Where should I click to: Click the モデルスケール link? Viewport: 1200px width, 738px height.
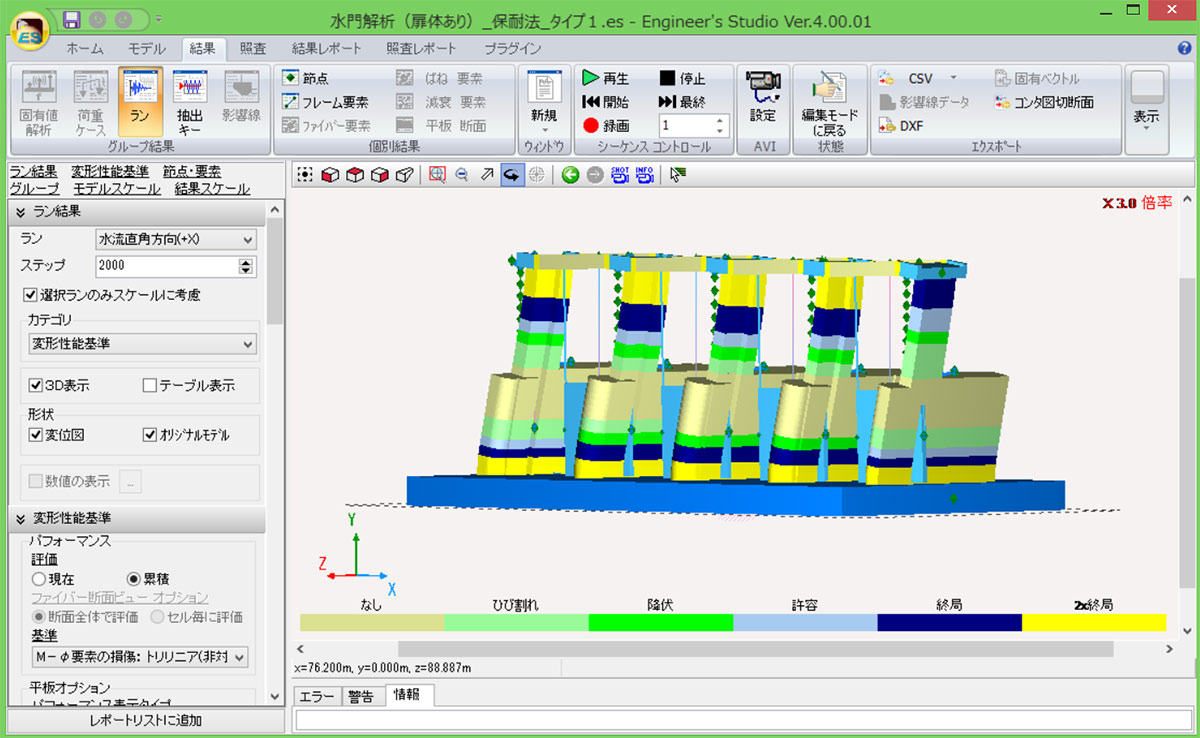coord(117,188)
